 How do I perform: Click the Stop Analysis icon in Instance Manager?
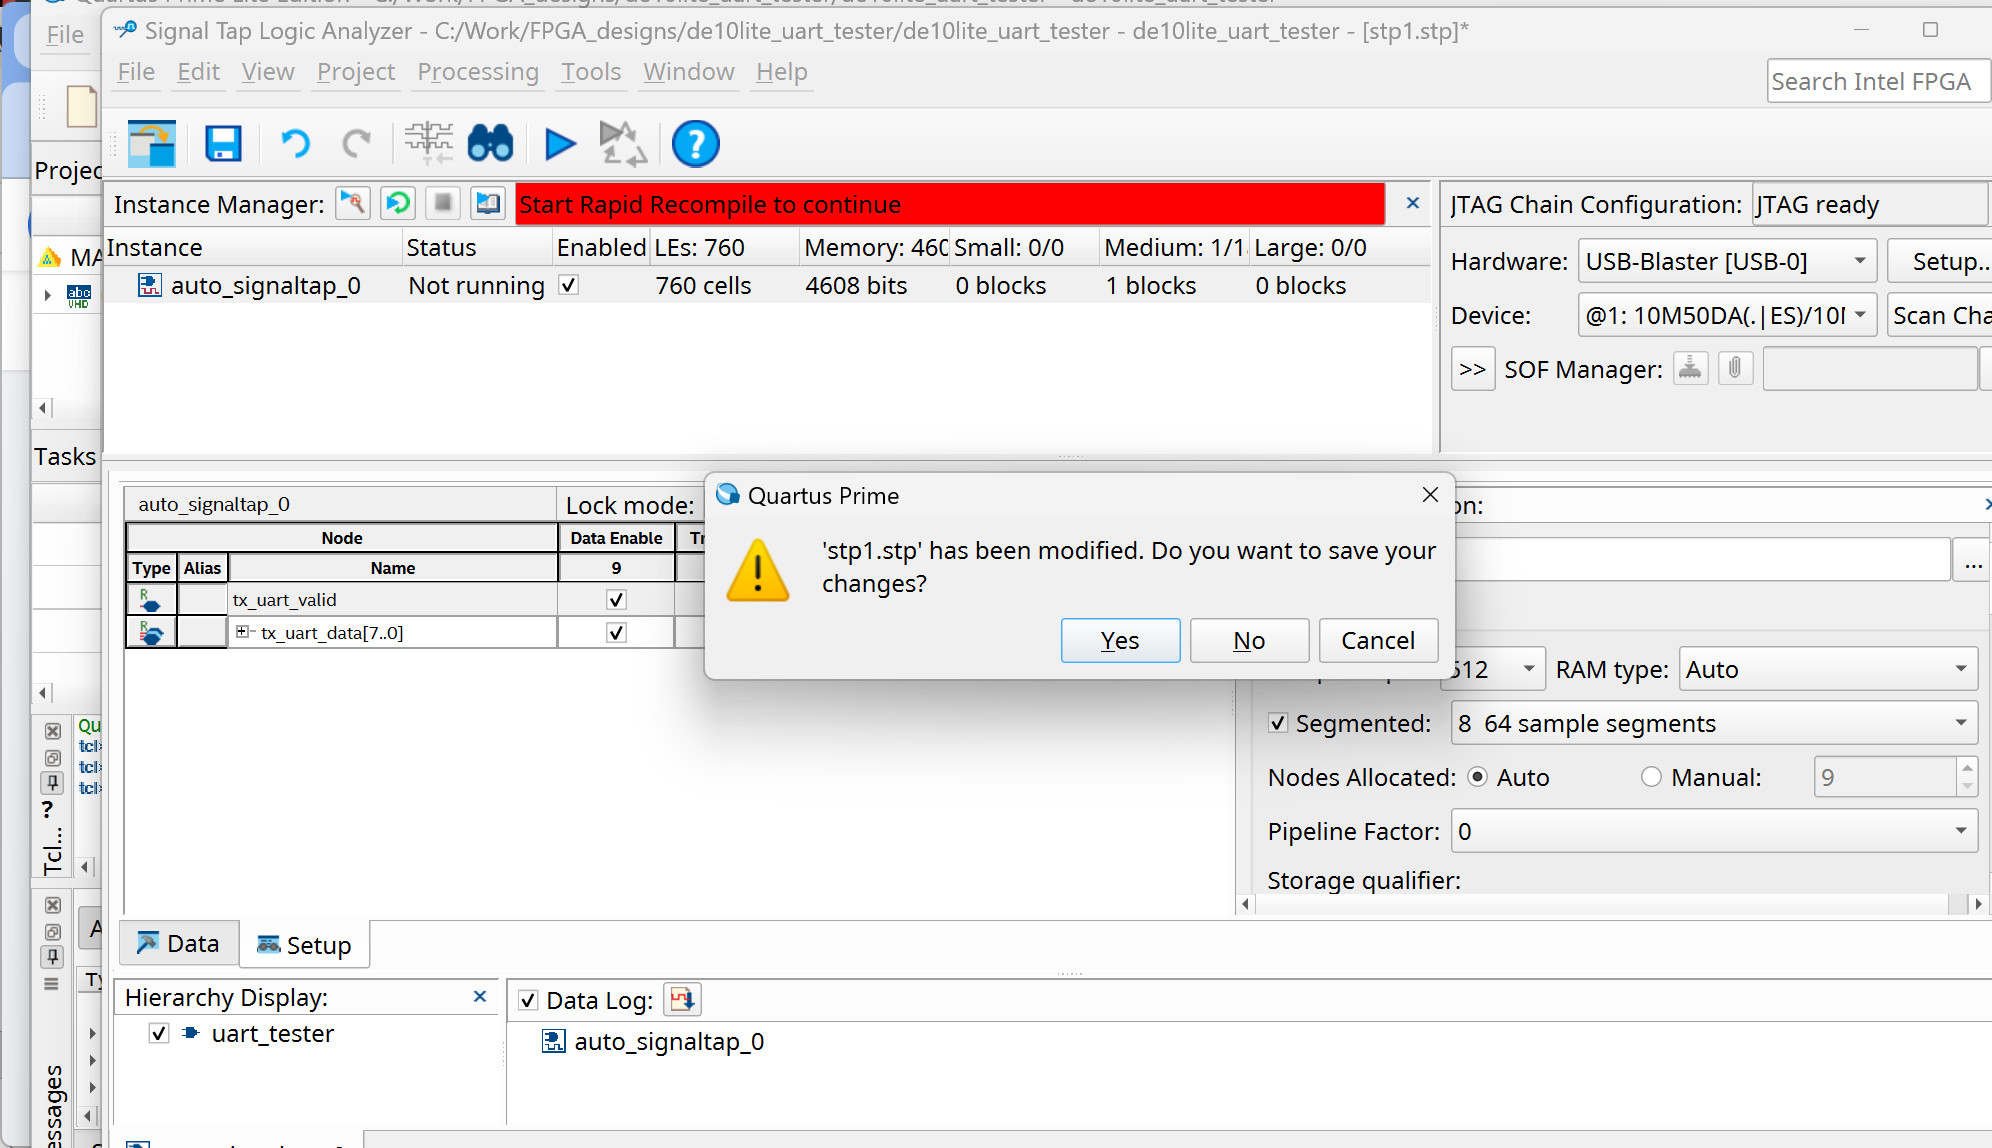coord(442,204)
